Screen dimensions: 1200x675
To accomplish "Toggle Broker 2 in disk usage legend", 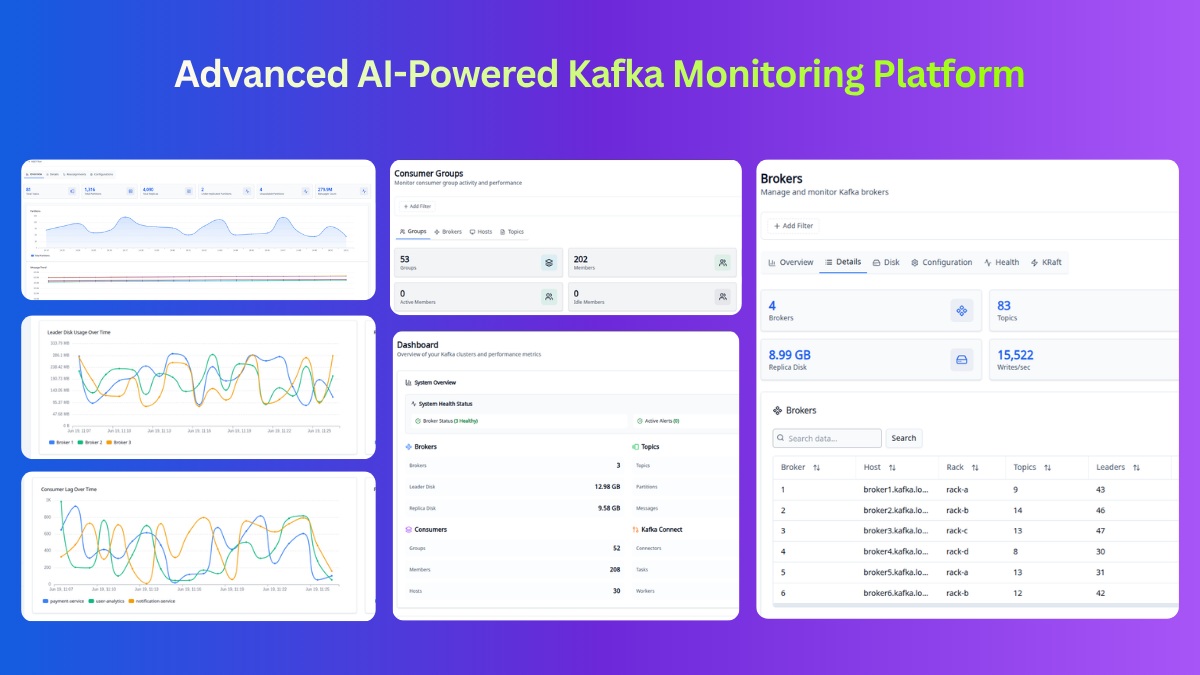I will click(90, 442).
